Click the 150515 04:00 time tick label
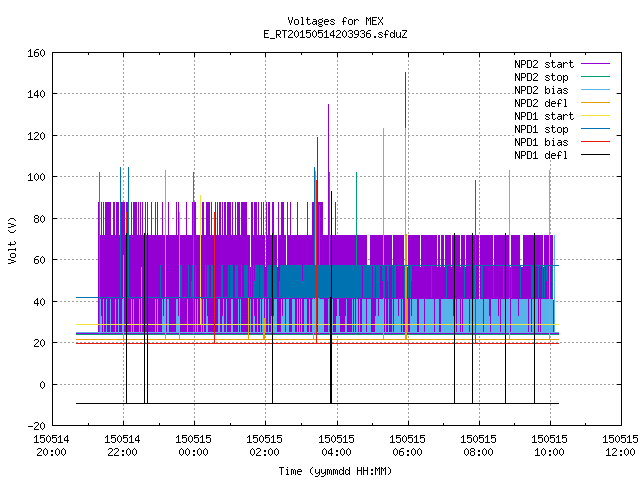 [x=336, y=446]
